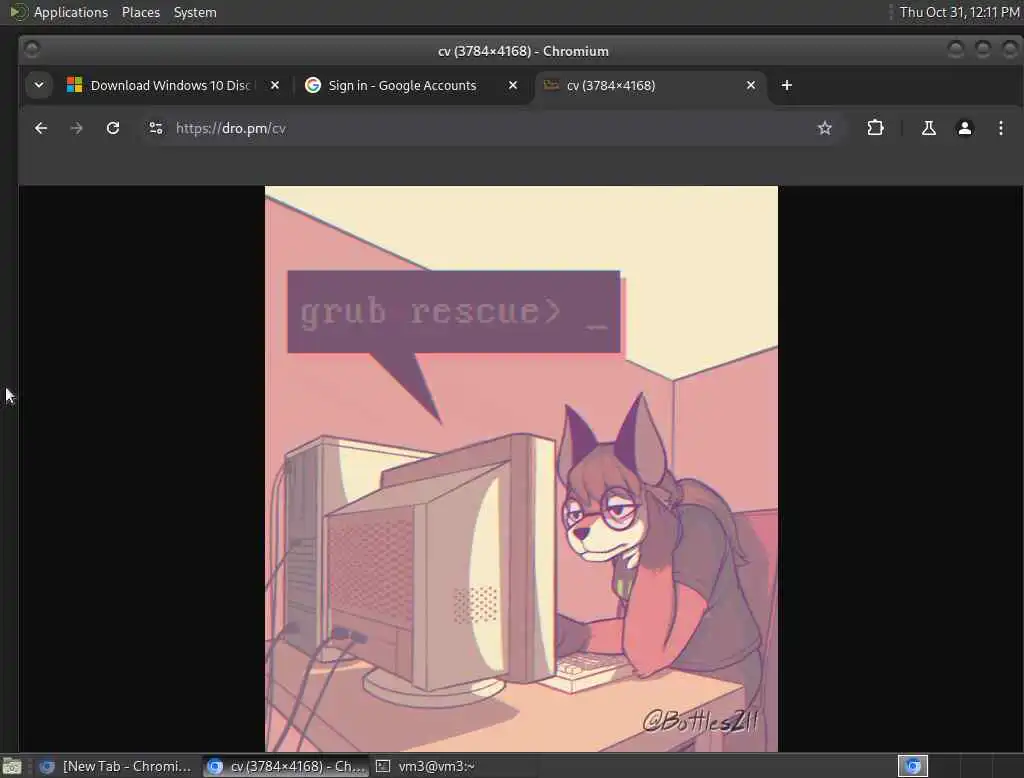Image resolution: width=1024 pixels, height=778 pixels.
Task: Click the show desktop icon in bottom panel
Action: [12, 766]
